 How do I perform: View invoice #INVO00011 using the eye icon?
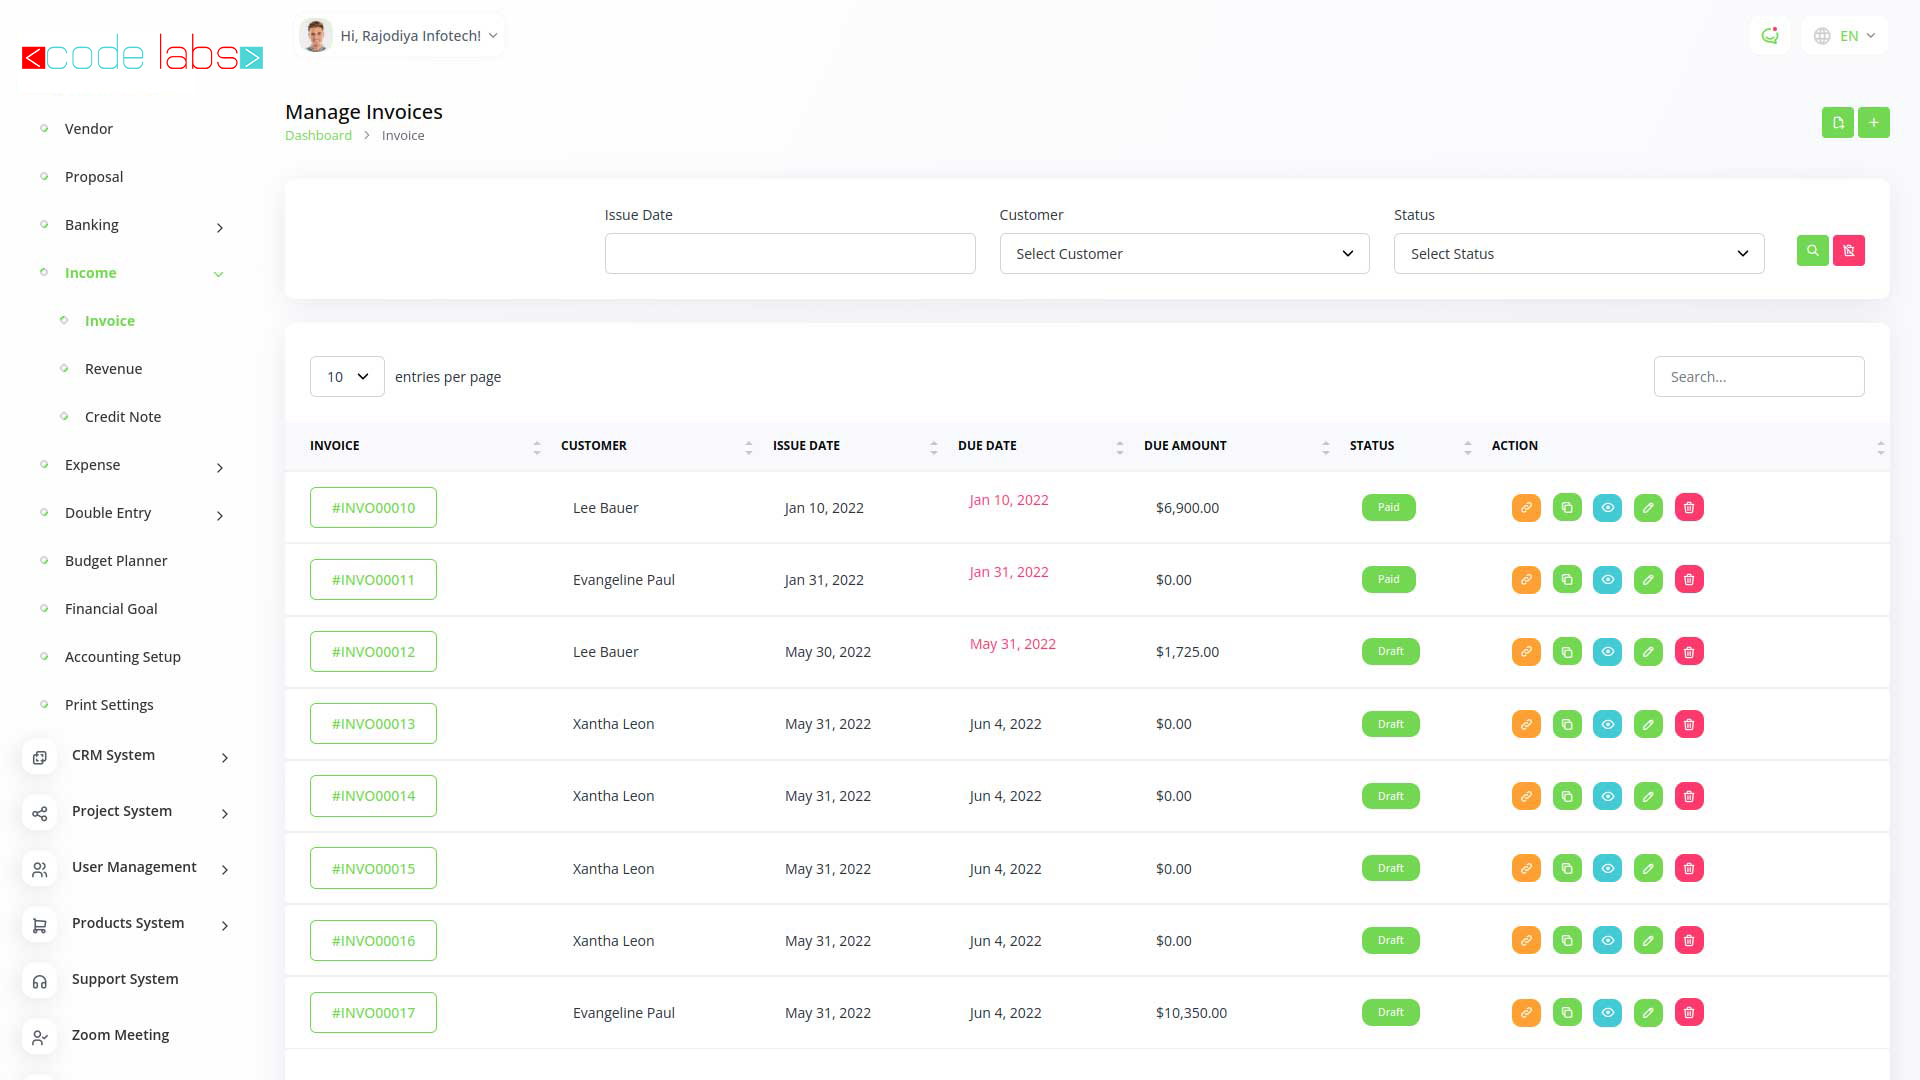point(1607,580)
